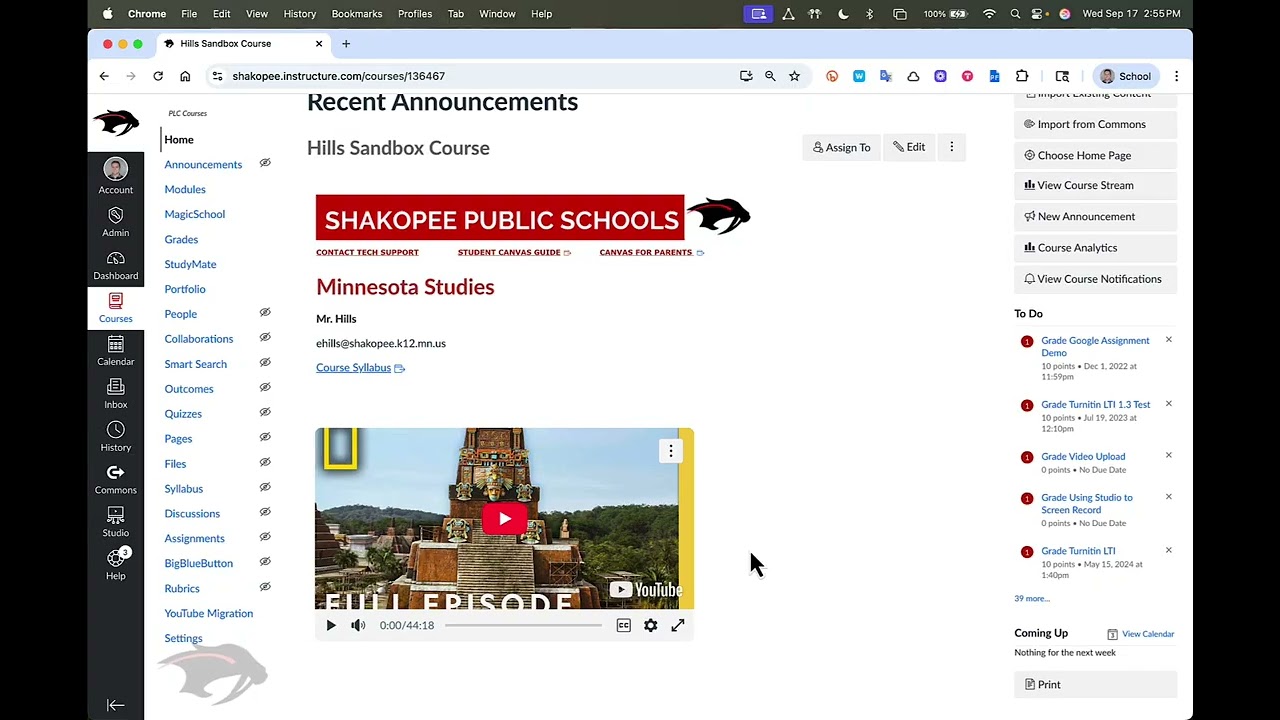This screenshot has width=1280, height=720.
Task: Open page options kebab beside Edit
Action: [x=952, y=147]
